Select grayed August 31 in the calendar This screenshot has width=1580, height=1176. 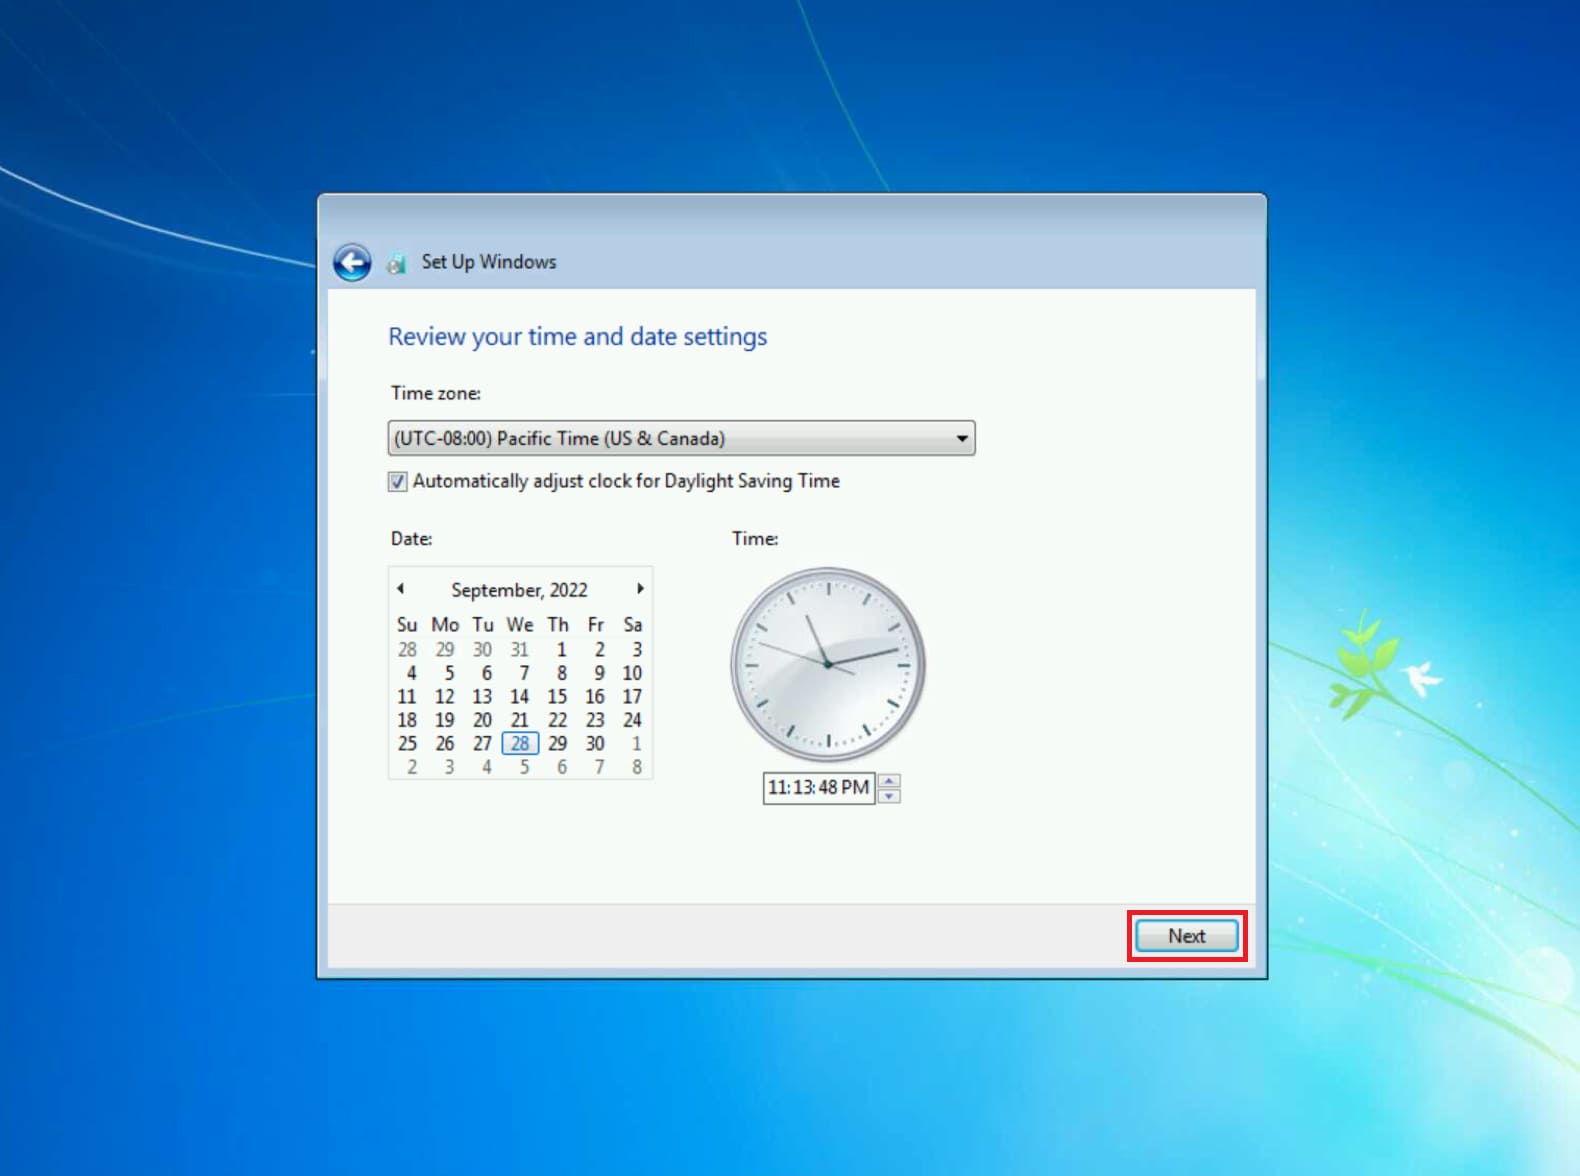[520, 650]
